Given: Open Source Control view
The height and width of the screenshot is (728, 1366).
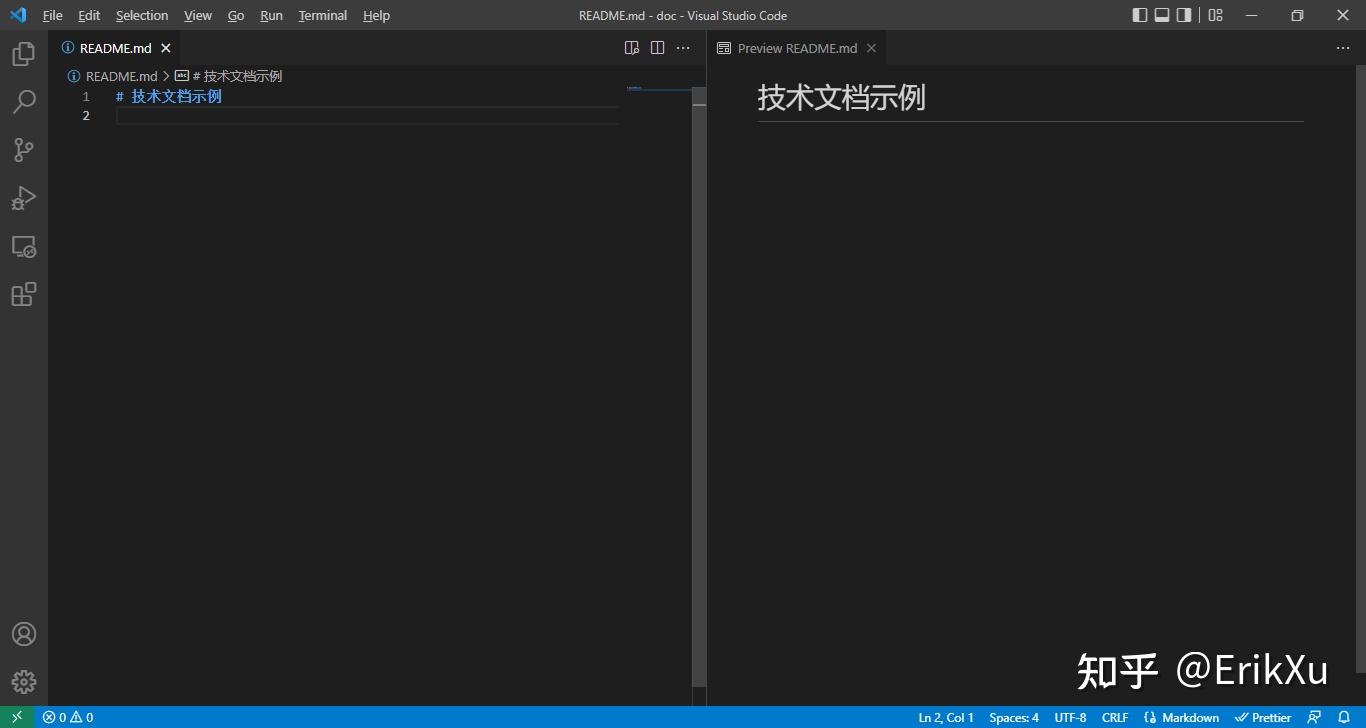Looking at the screenshot, I should (23, 150).
